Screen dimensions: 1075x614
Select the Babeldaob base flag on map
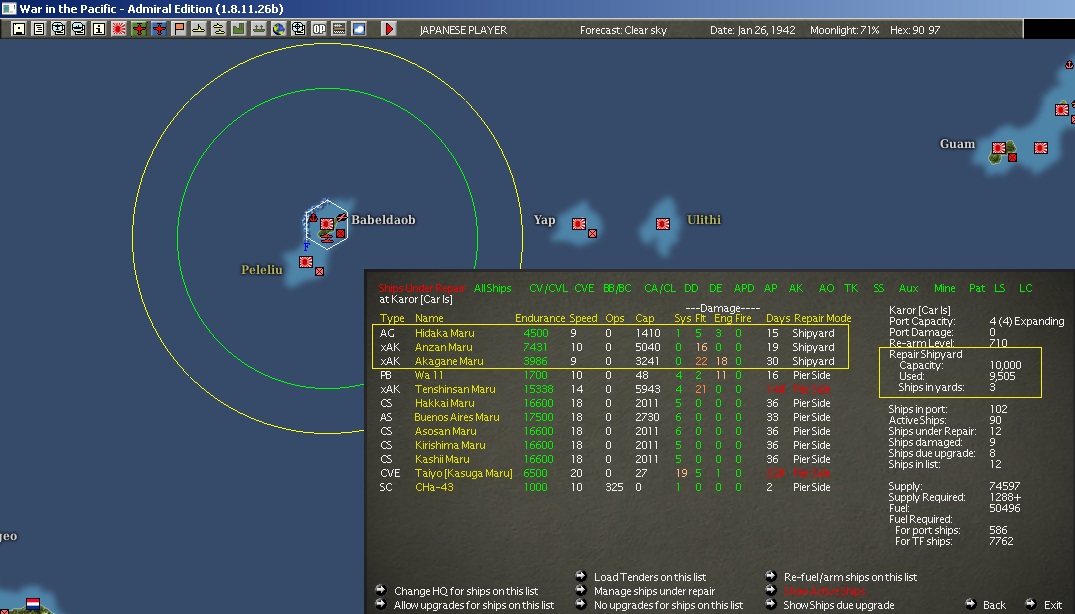coord(327,224)
